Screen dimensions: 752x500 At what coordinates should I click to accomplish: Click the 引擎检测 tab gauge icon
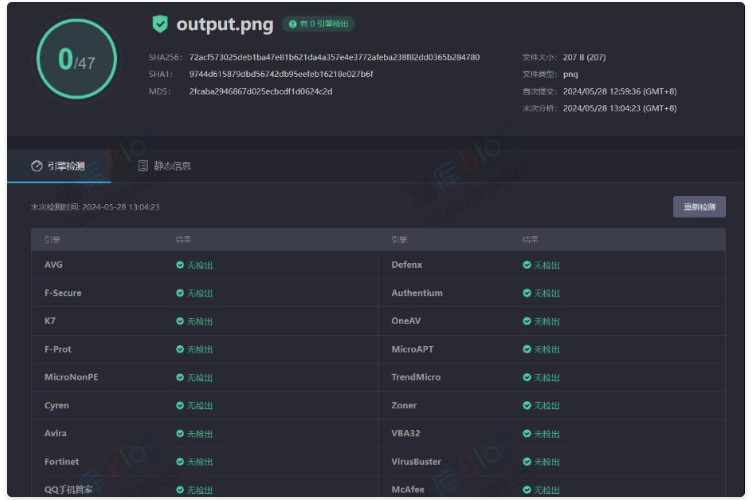click(x=37, y=166)
